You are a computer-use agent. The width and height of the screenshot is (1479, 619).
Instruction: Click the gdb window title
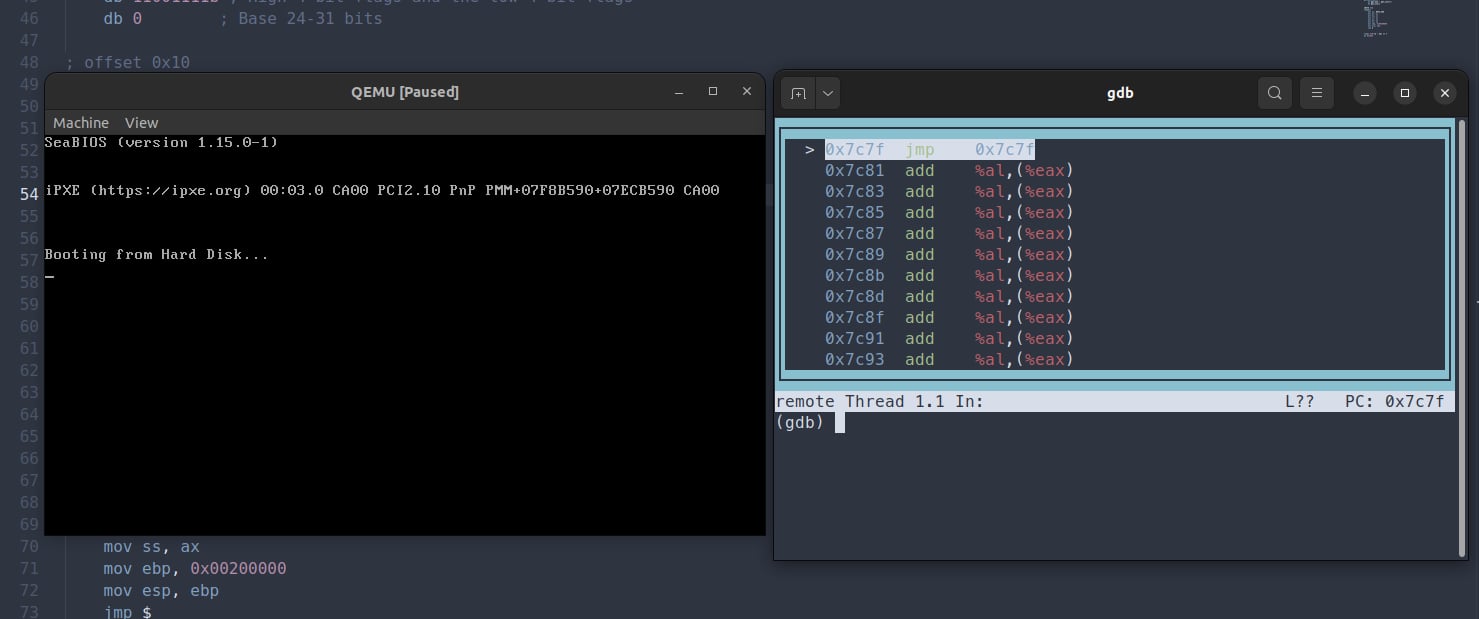click(1120, 93)
